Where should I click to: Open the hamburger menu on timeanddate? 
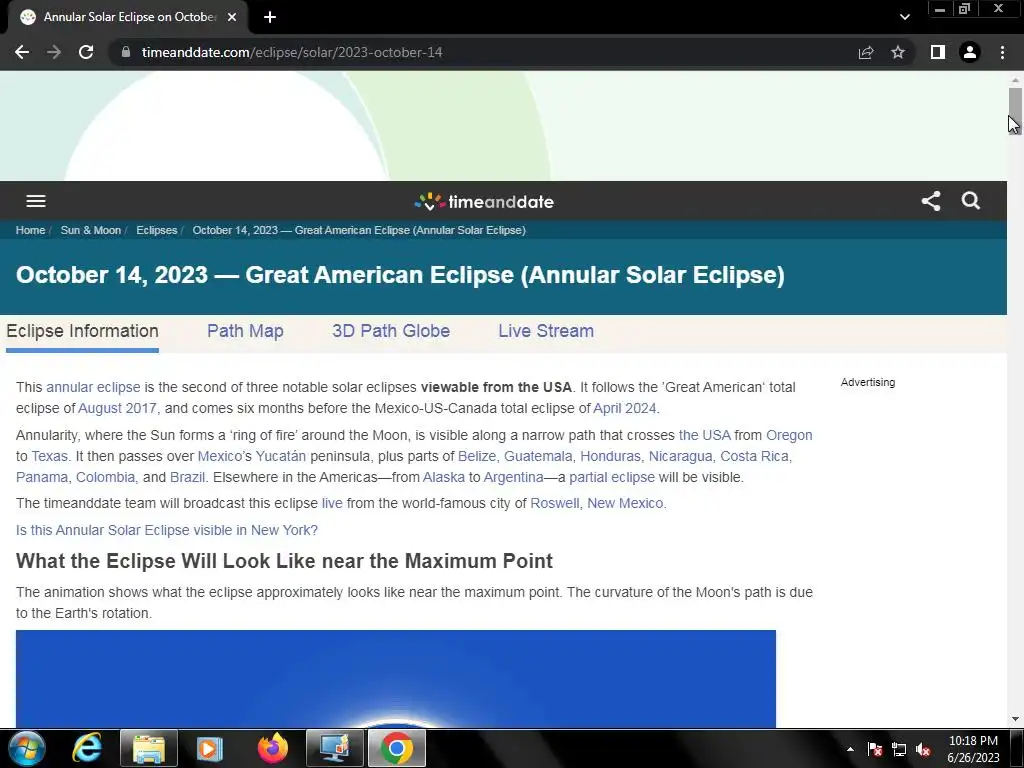[x=36, y=201]
